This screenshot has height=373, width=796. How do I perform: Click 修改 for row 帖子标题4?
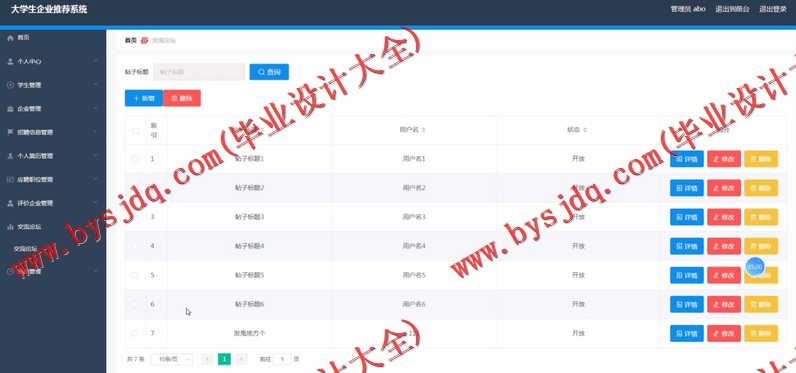(x=724, y=246)
